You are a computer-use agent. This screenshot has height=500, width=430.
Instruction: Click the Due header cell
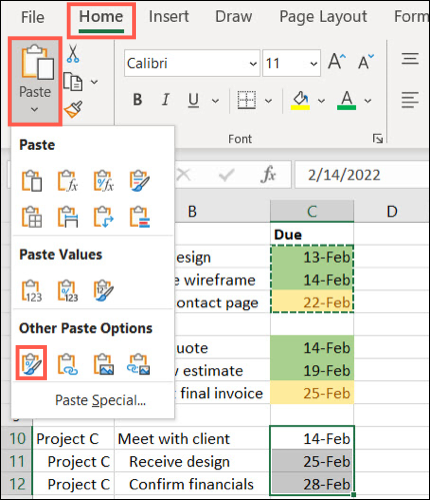click(x=312, y=235)
